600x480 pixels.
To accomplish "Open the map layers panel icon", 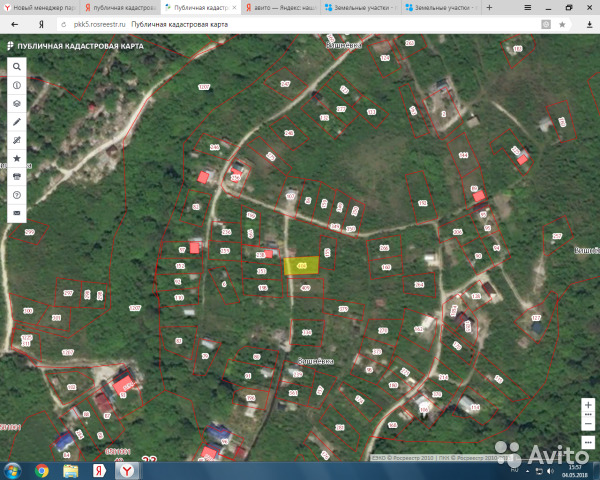I will click(17, 103).
